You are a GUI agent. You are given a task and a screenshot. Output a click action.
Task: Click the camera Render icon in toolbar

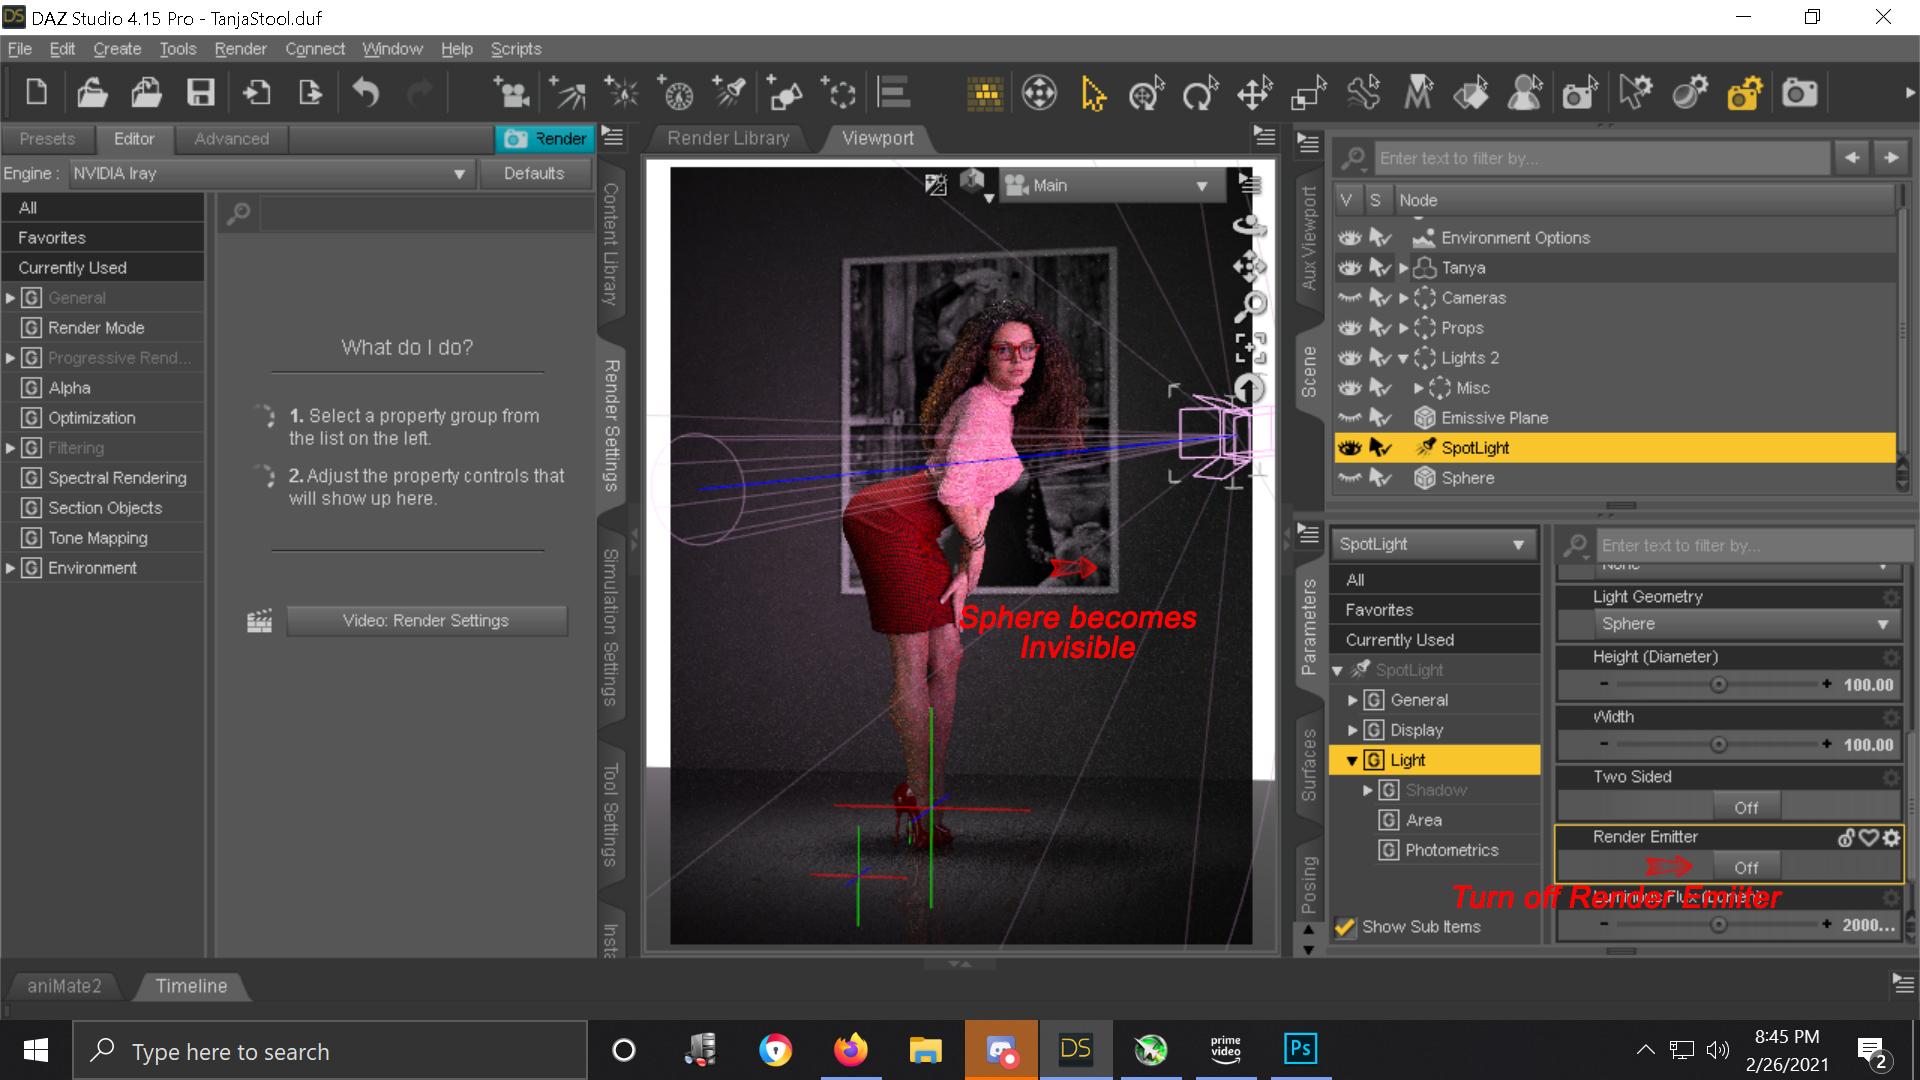(1799, 94)
